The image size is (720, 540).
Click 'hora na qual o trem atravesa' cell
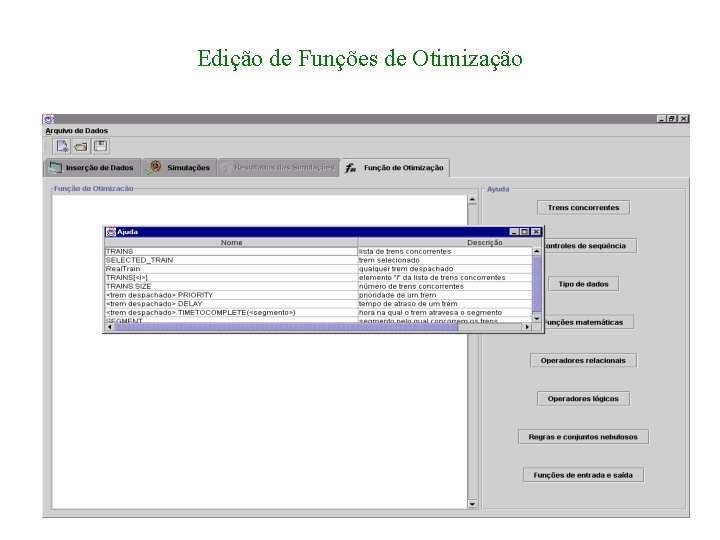tap(444, 312)
